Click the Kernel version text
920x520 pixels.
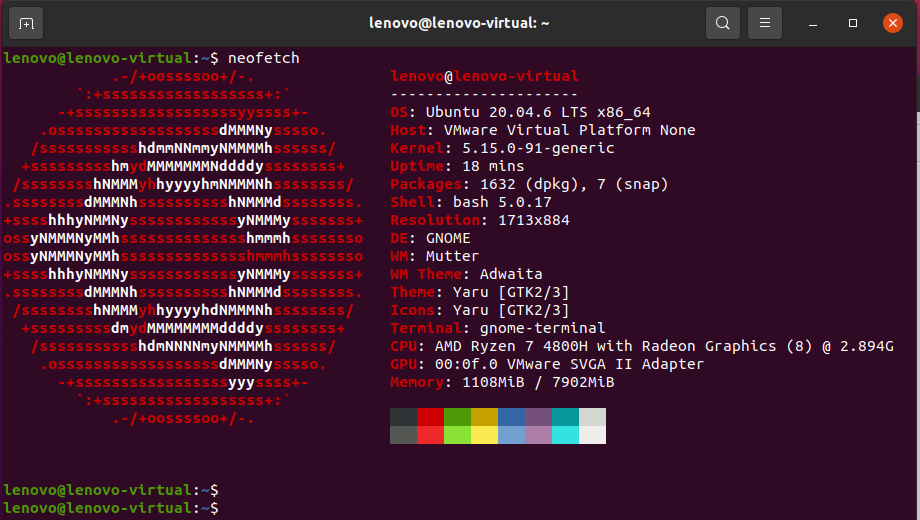538,148
